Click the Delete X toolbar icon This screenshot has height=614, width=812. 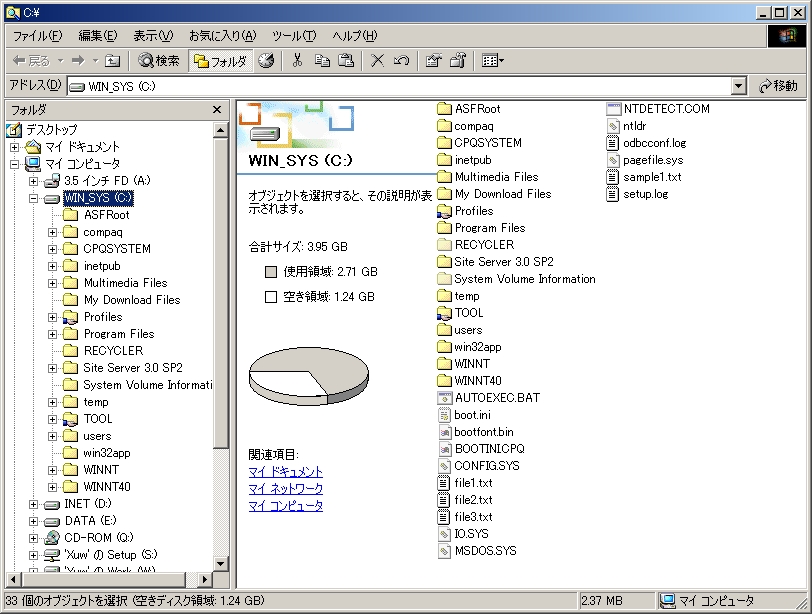(x=377, y=61)
